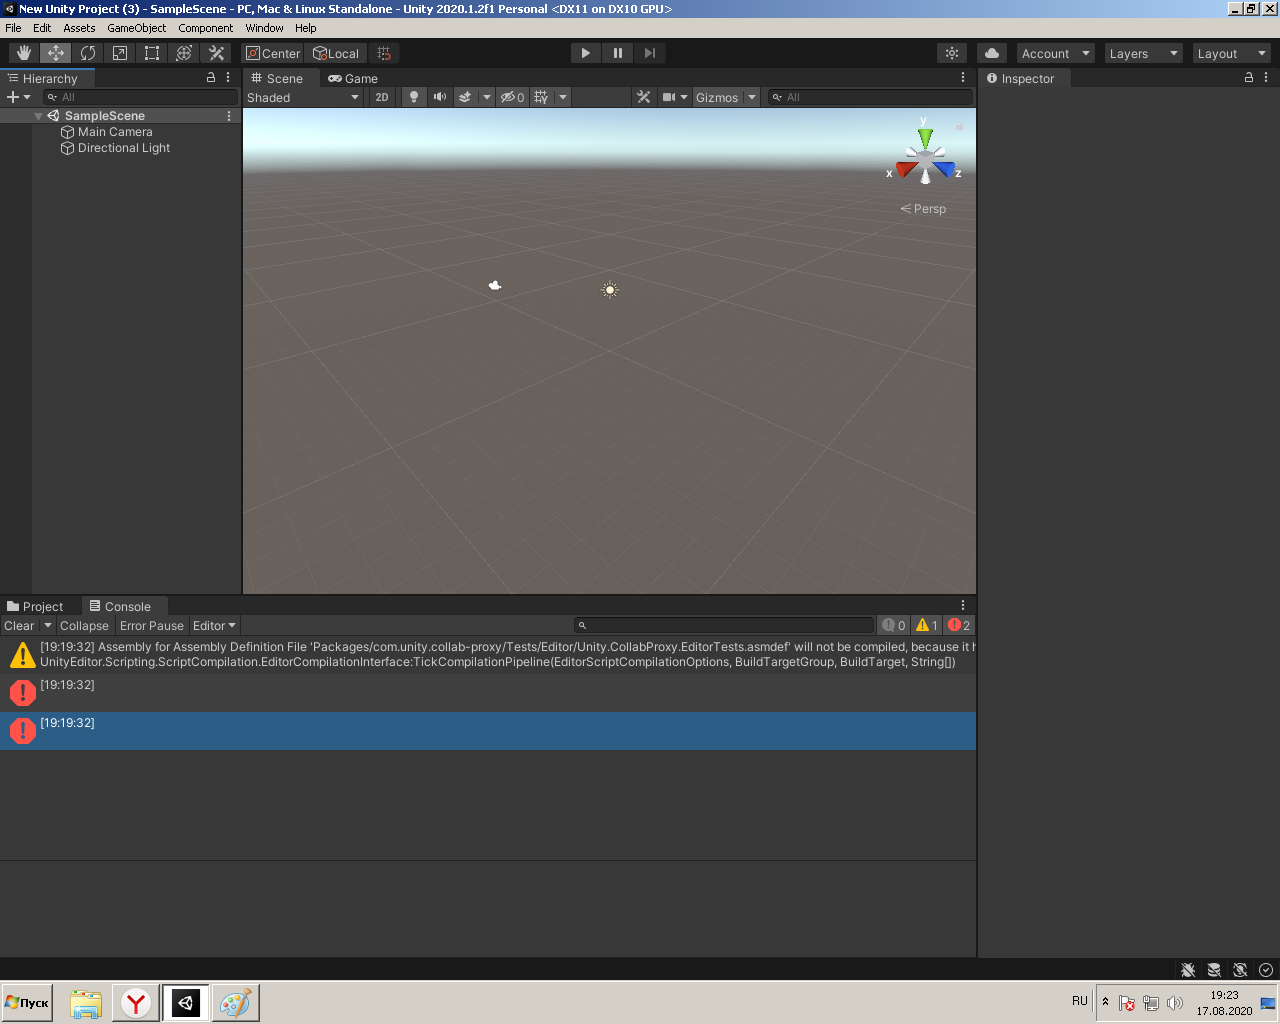Lock the Hierarchy panel
The height and width of the screenshot is (1024, 1280).
pyautogui.click(x=211, y=77)
